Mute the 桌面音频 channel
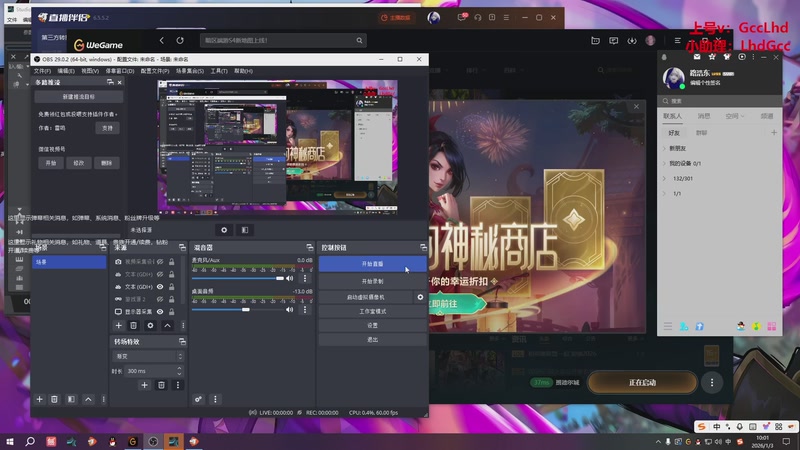 [x=290, y=310]
